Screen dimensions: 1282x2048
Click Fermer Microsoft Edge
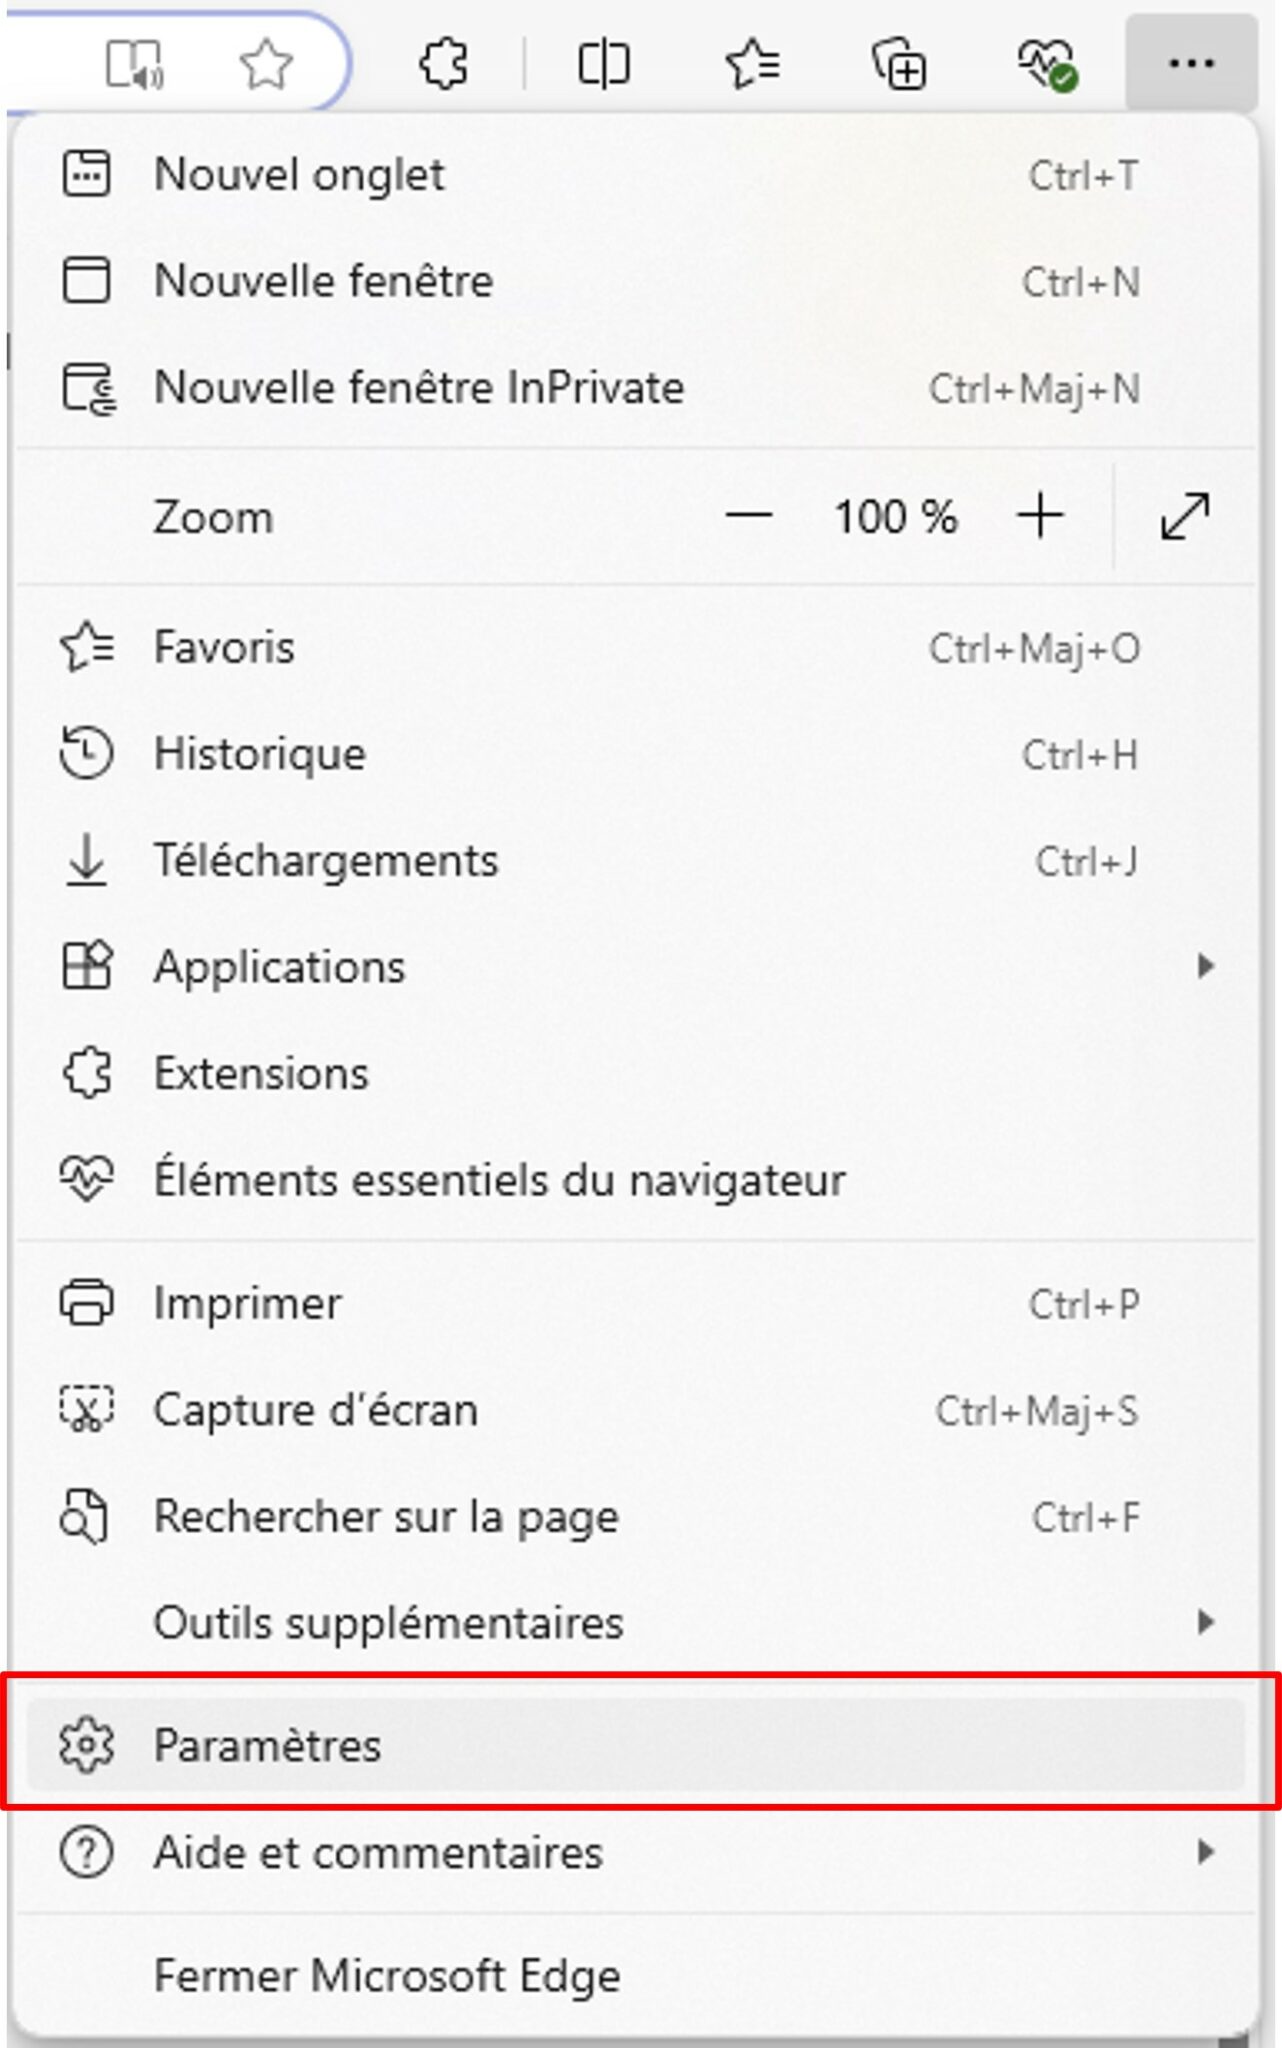pos(388,1977)
